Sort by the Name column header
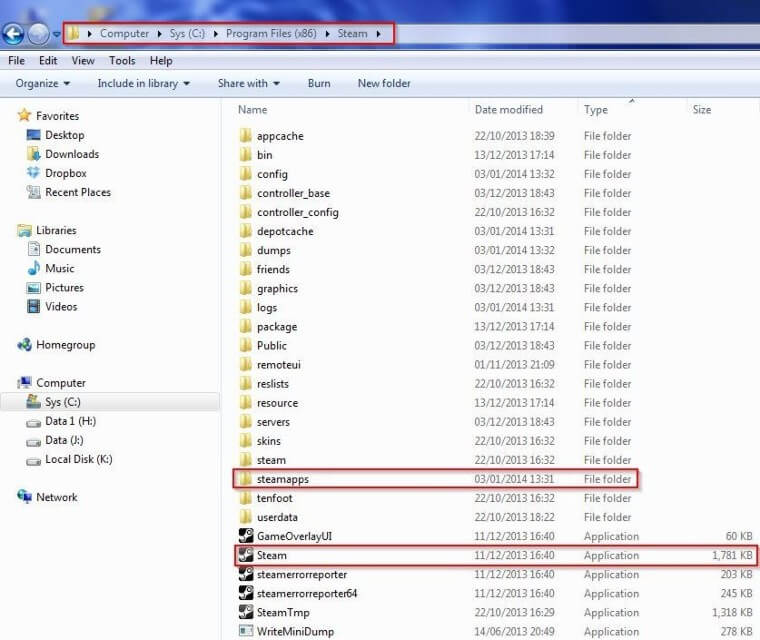 253,110
